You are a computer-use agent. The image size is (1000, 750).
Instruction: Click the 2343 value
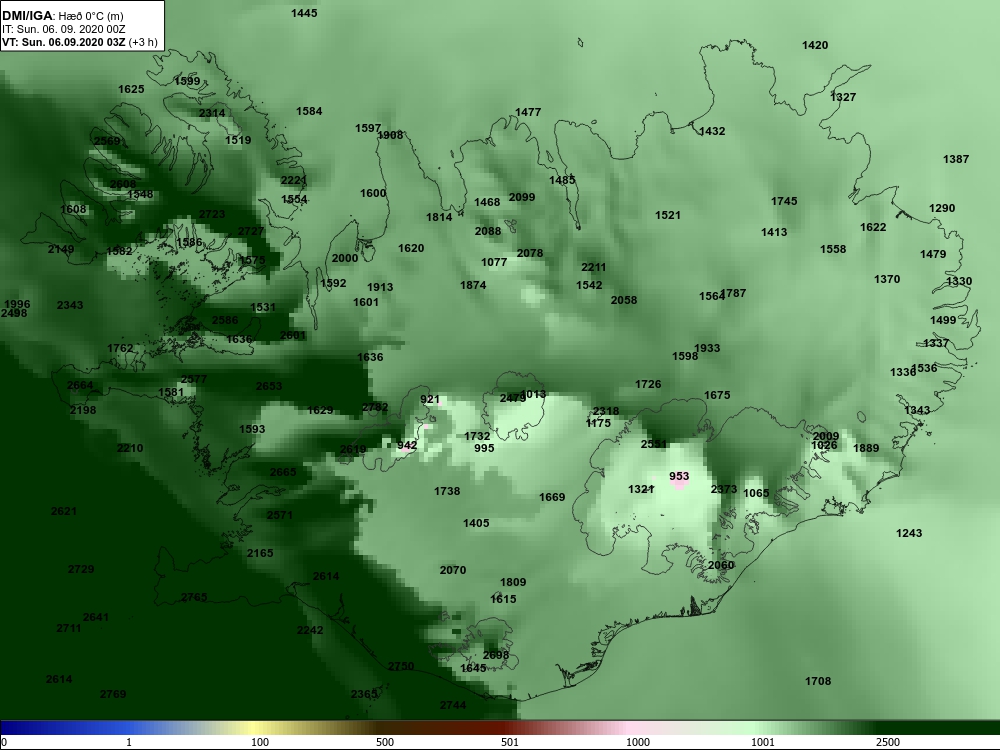pos(70,305)
